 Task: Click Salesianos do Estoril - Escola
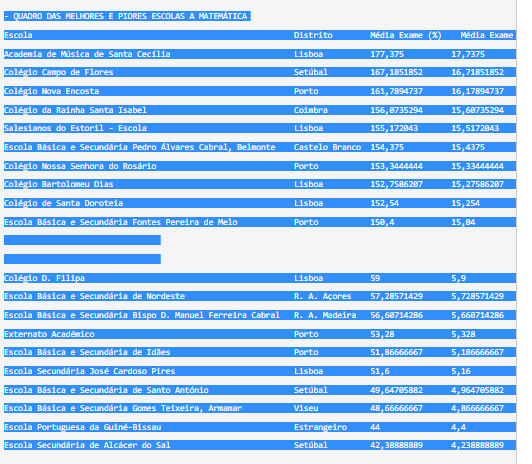75,128
